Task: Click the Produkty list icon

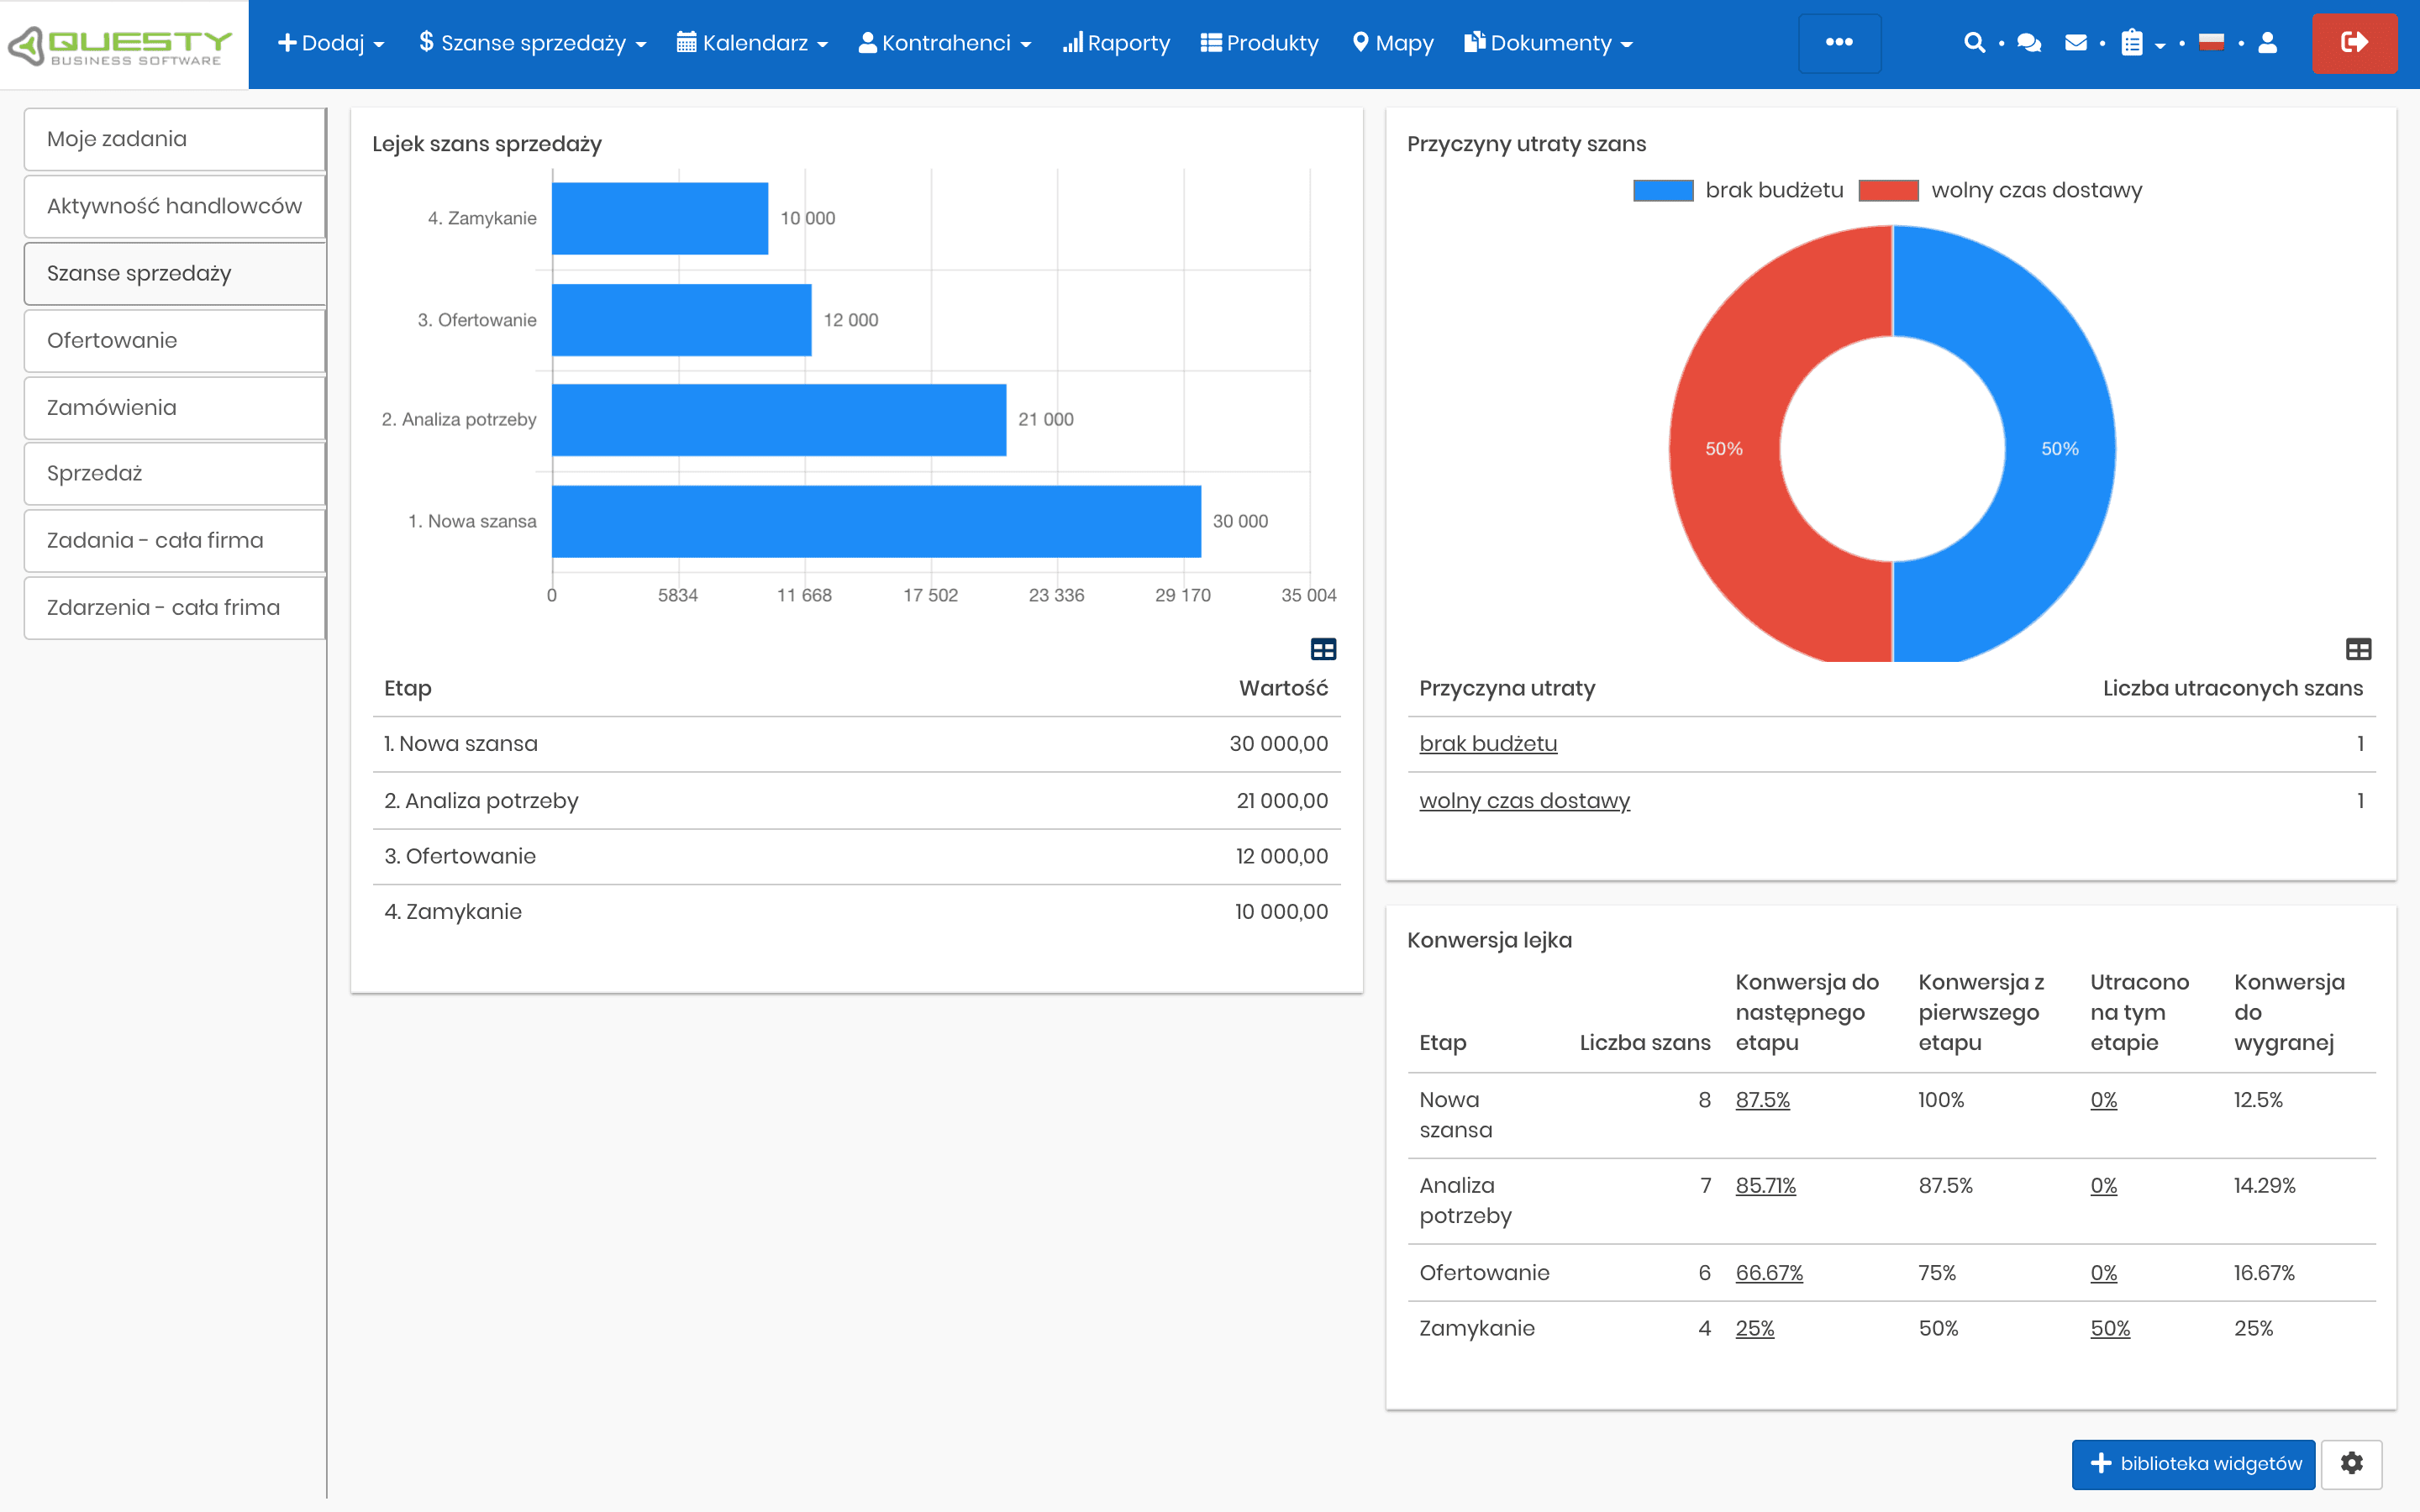Action: 1210,43
